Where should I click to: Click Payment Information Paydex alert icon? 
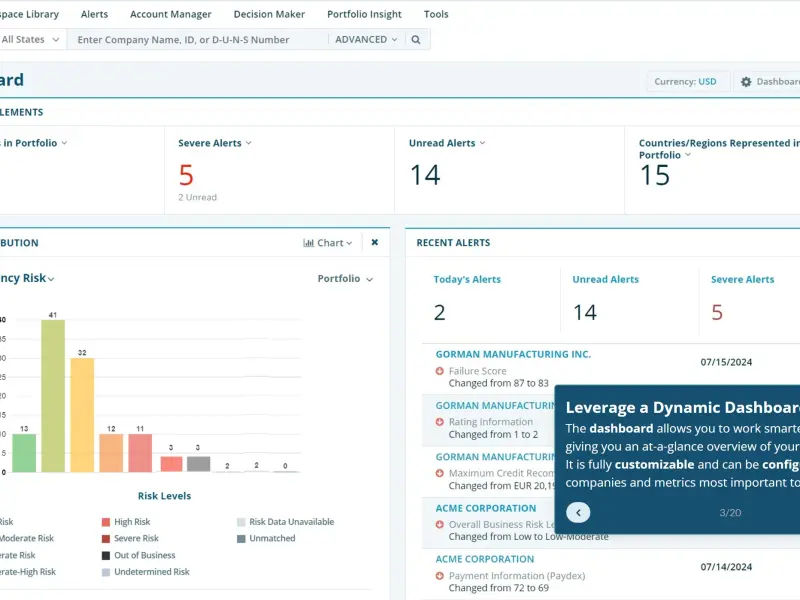439,576
